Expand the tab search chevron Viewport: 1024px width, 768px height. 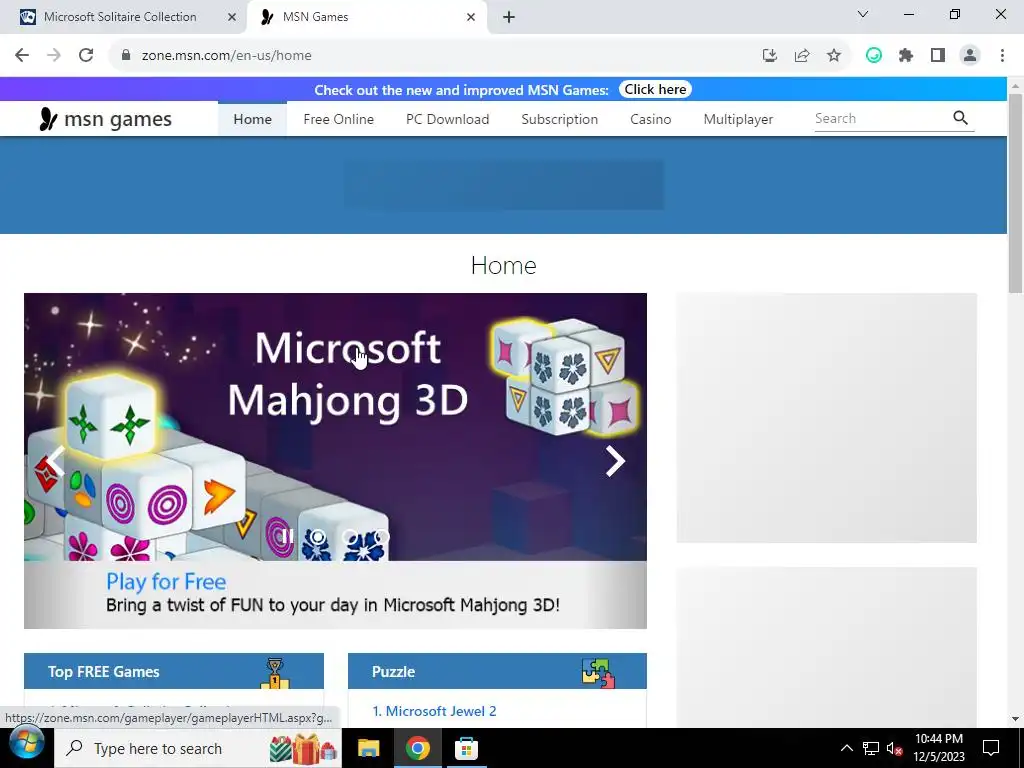(x=863, y=14)
